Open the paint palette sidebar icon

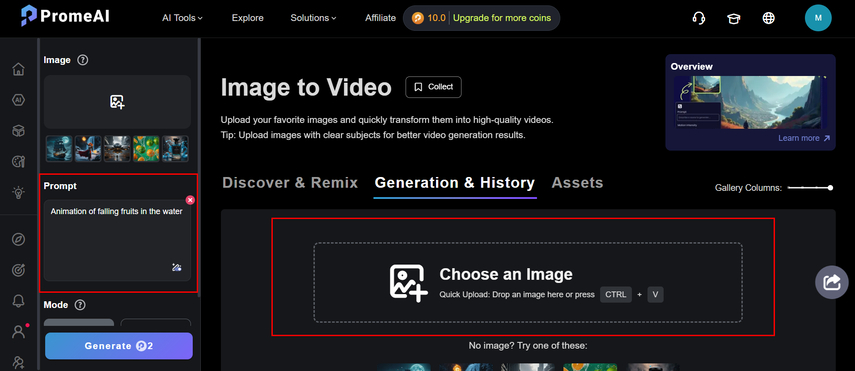coord(19,161)
